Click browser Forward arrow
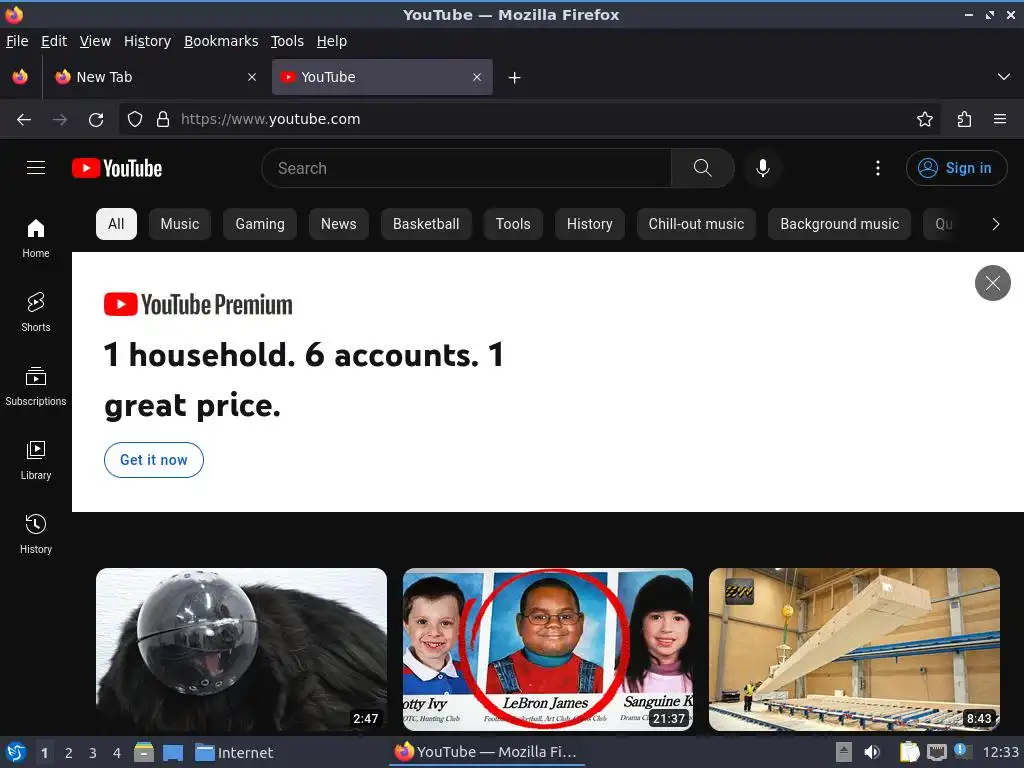Image resolution: width=1024 pixels, height=768 pixels. [60, 120]
